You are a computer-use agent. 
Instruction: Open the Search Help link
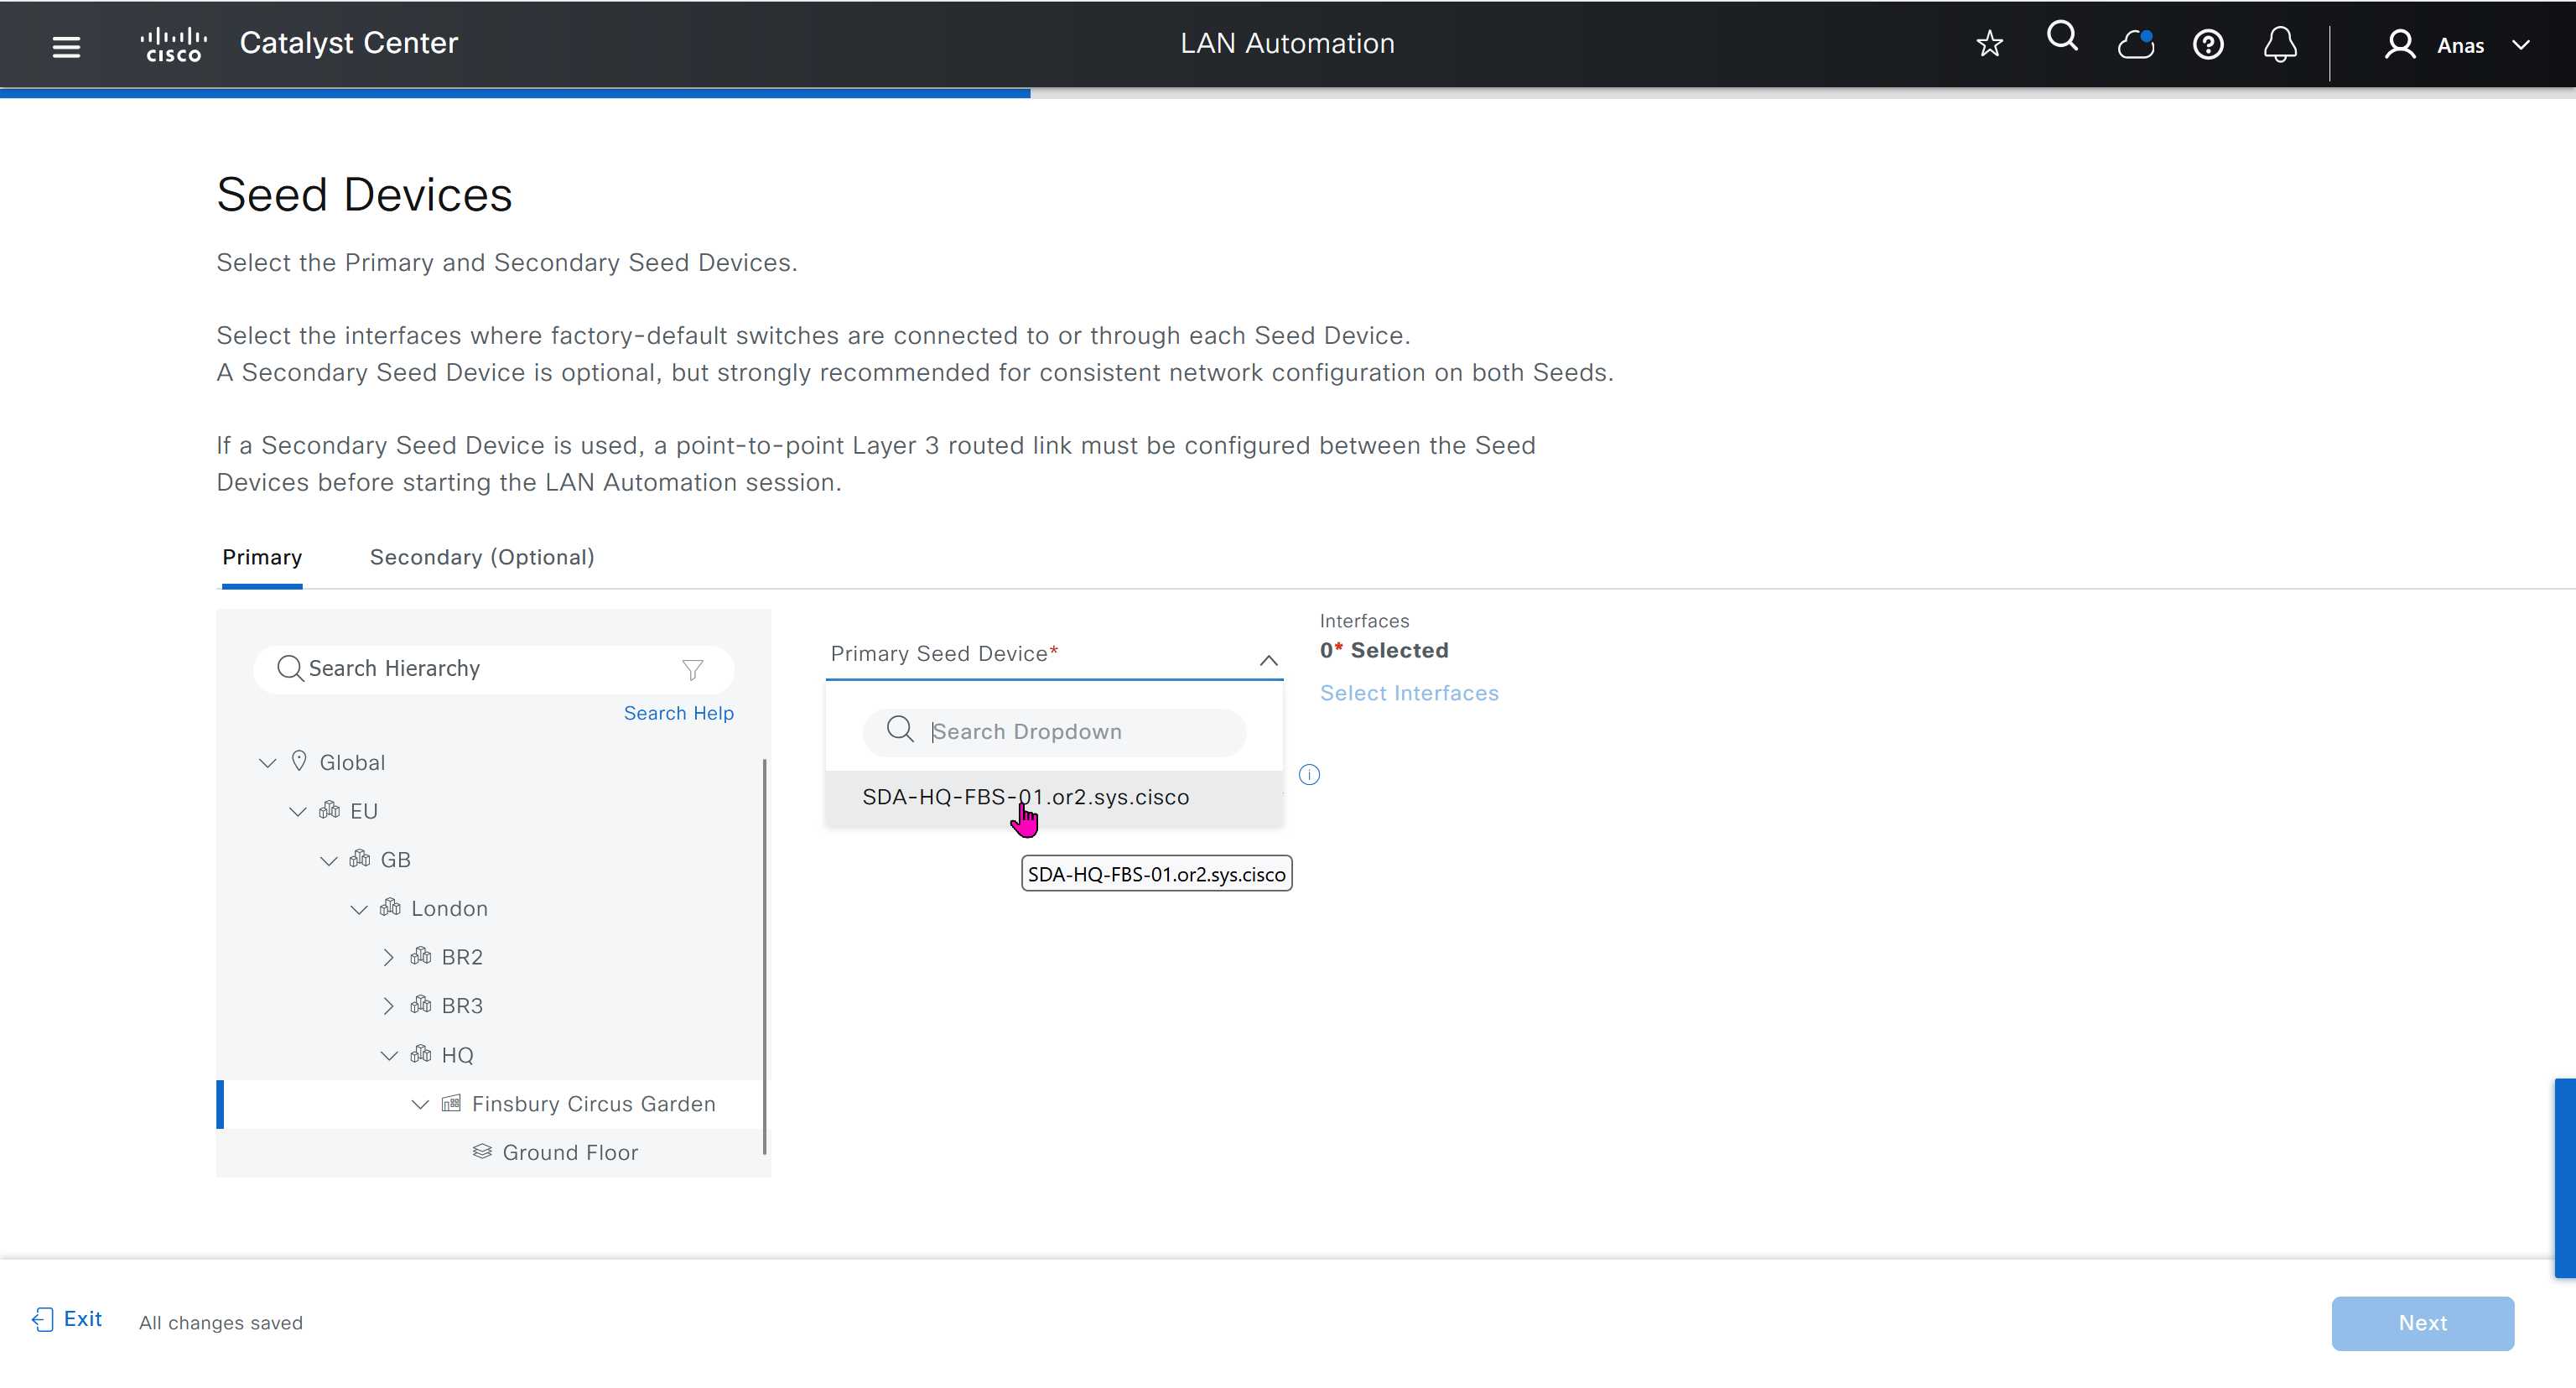(x=678, y=713)
